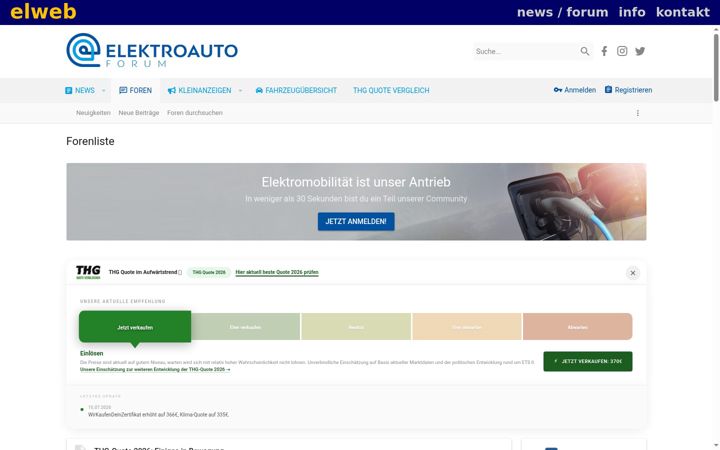
Task: Open Fahrzeugübersicht tab
Action: pos(296,90)
